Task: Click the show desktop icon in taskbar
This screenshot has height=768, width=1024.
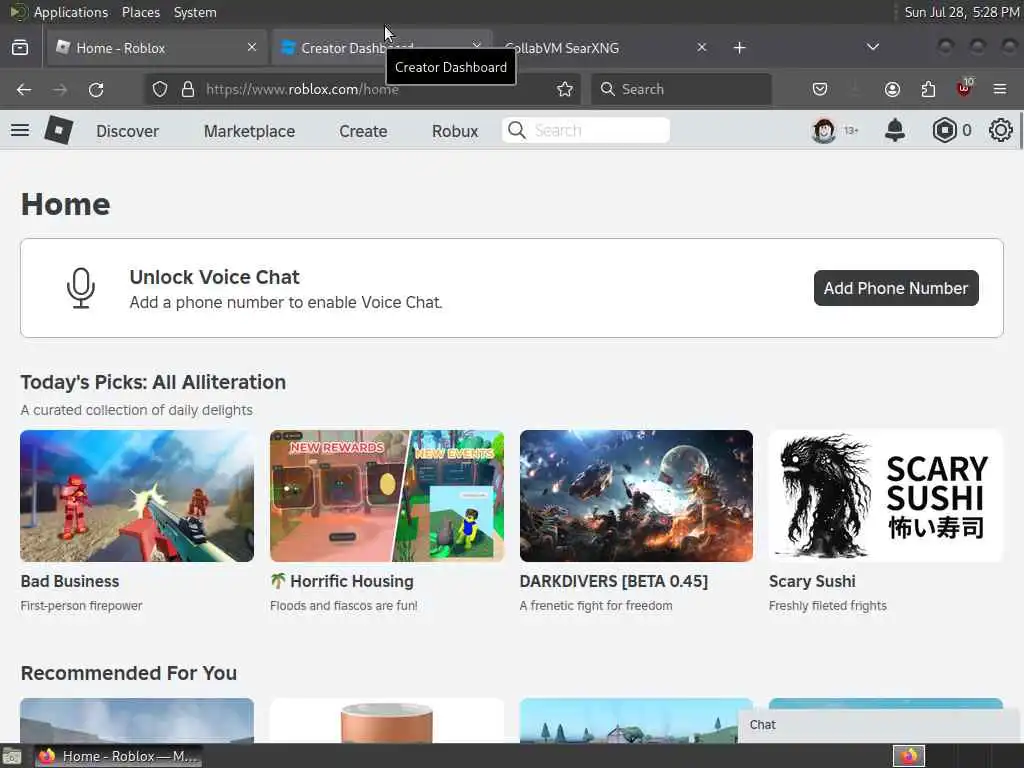Action: point(12,756)
